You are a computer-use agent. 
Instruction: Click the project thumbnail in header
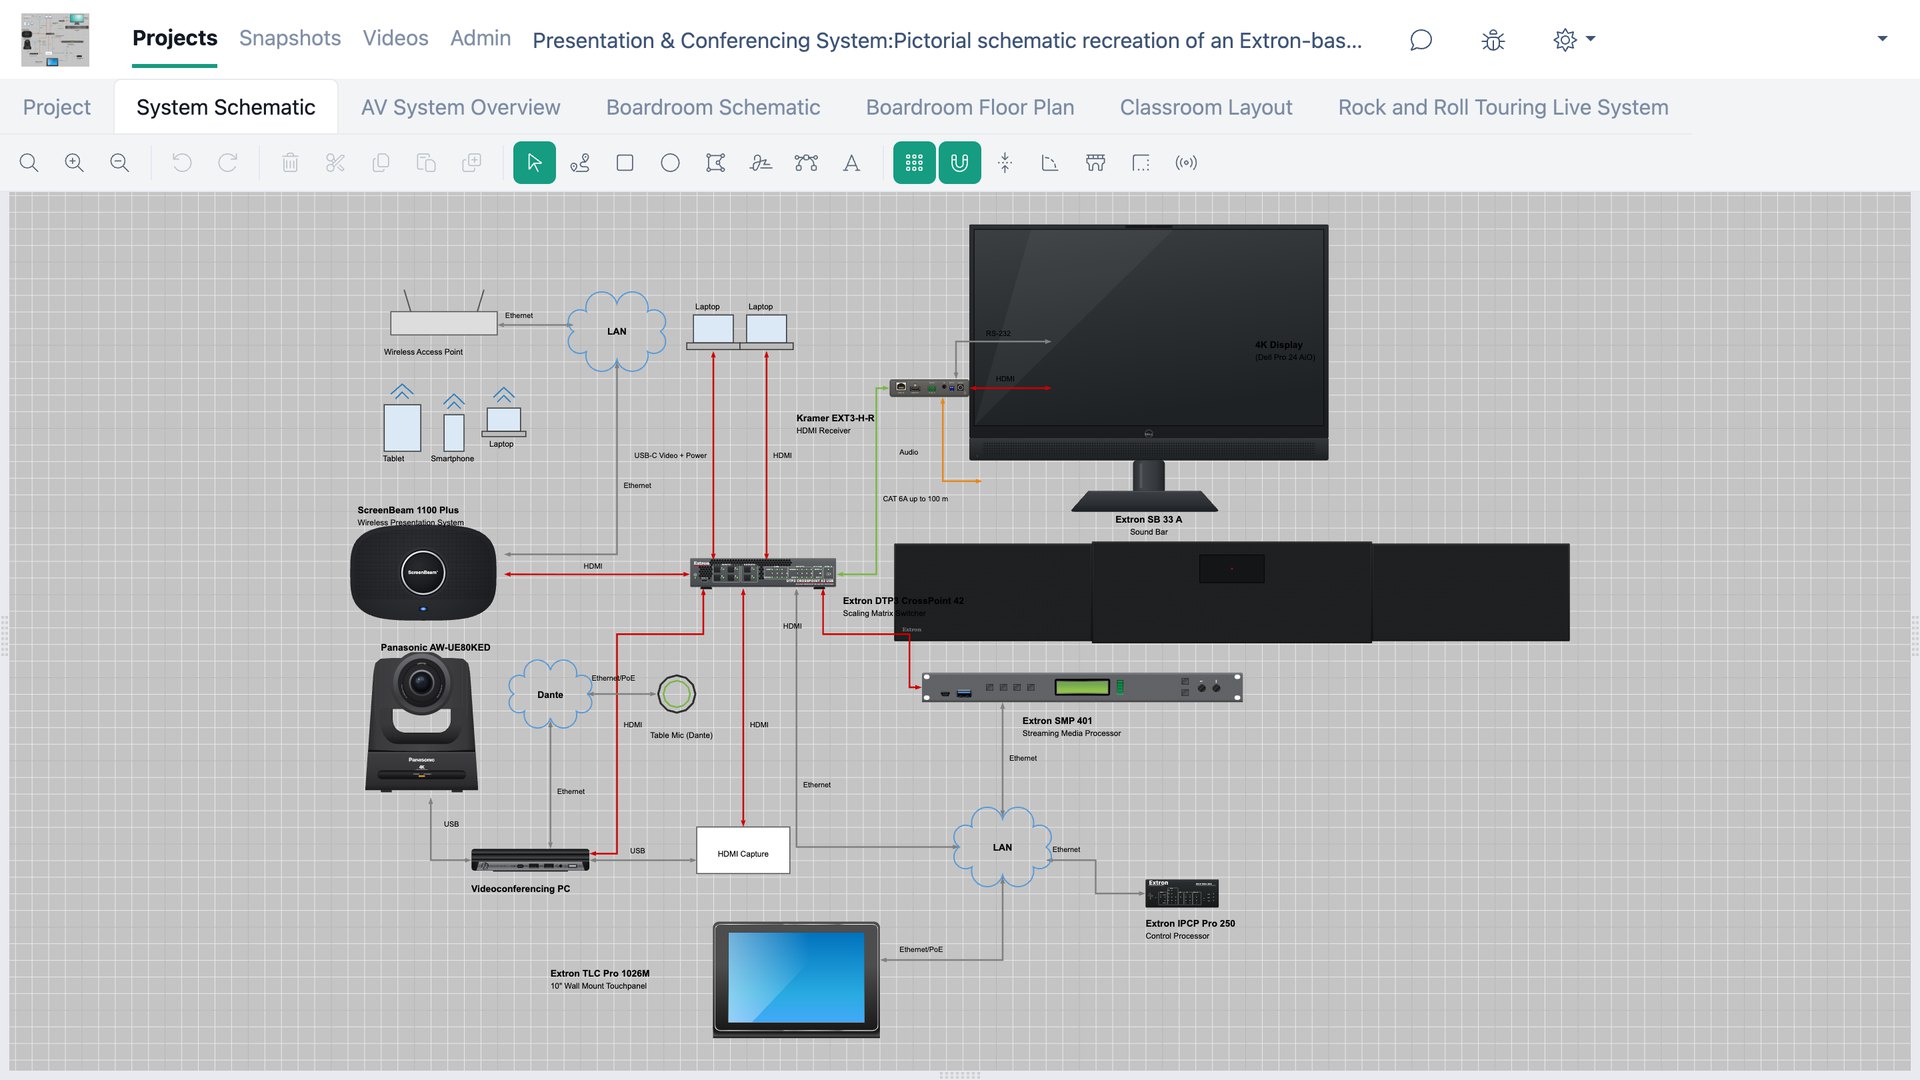pos(55,40)
